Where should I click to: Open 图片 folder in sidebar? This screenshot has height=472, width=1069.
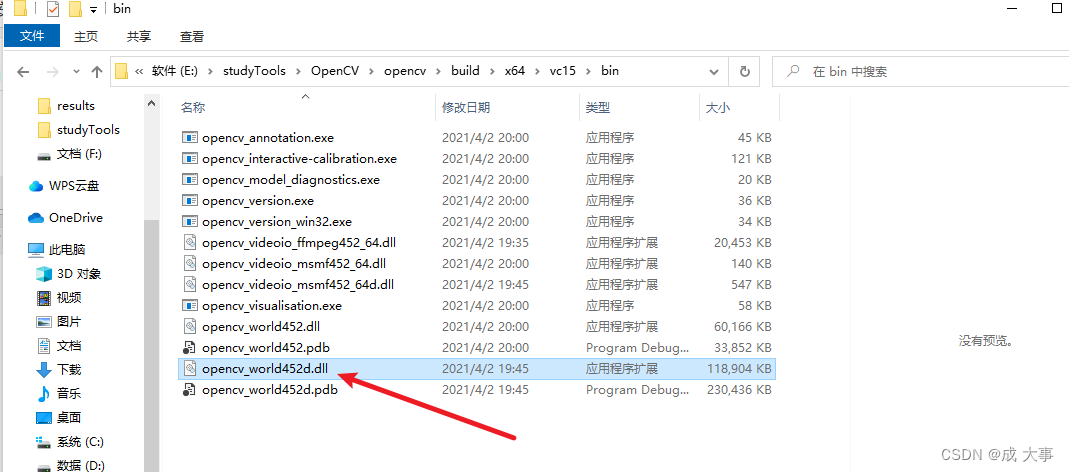point(59,321)
